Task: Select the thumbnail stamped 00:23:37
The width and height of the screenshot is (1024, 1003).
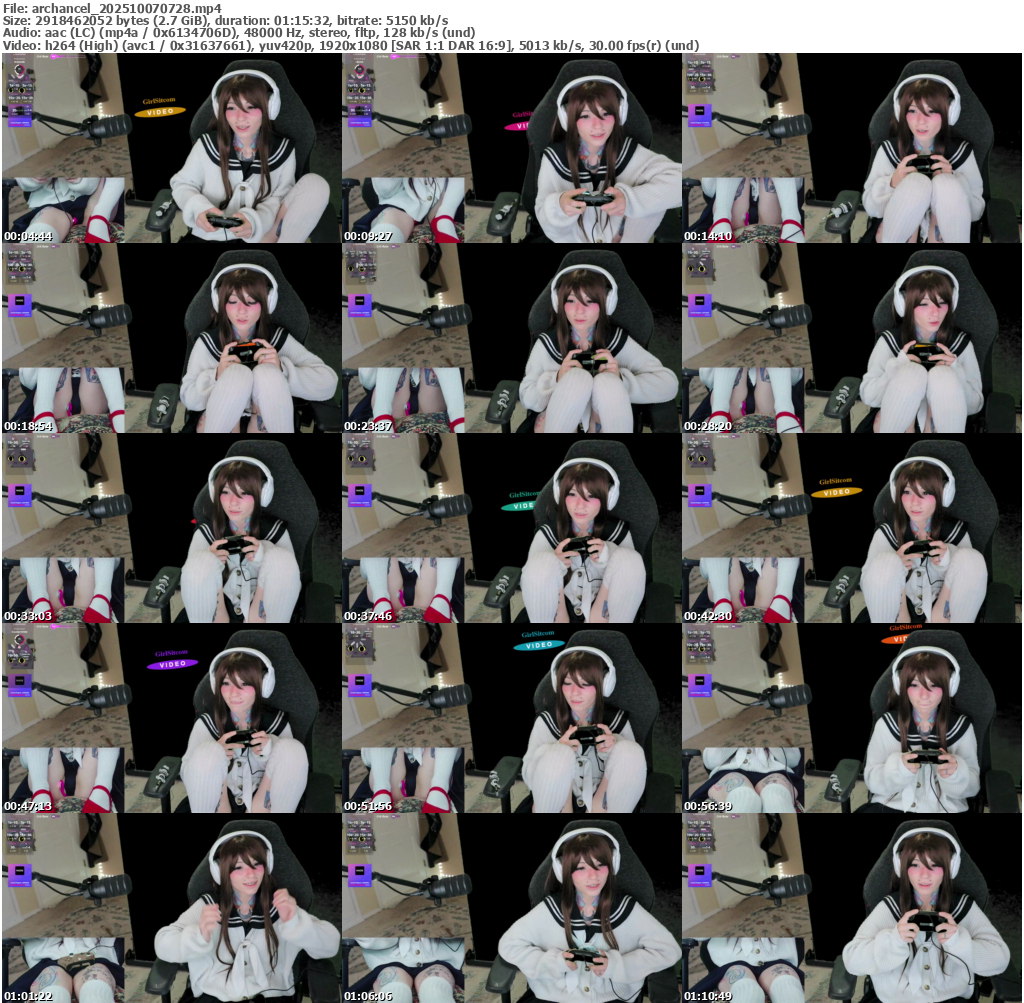Action: (511, 338)
